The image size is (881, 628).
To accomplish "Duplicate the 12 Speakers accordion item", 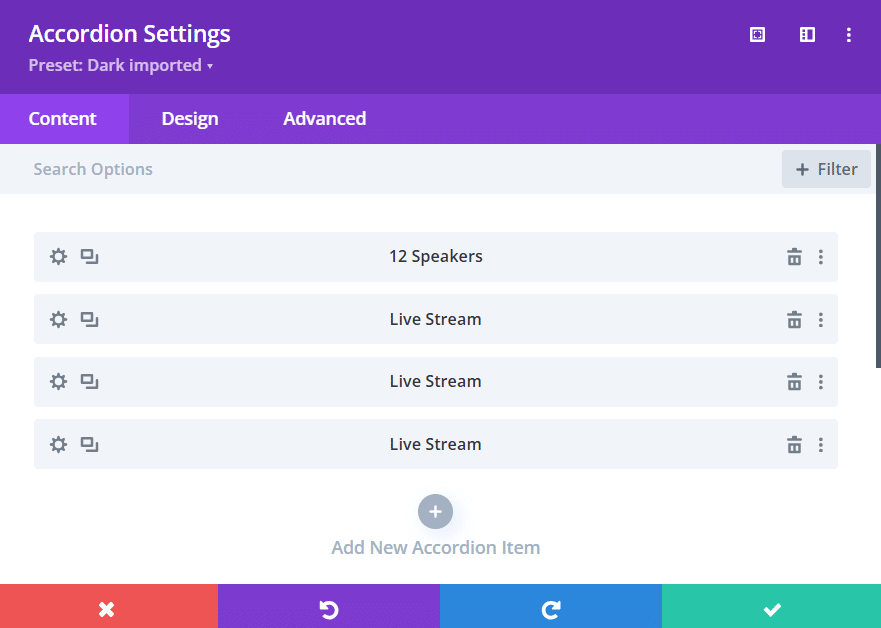I will 89,256.
